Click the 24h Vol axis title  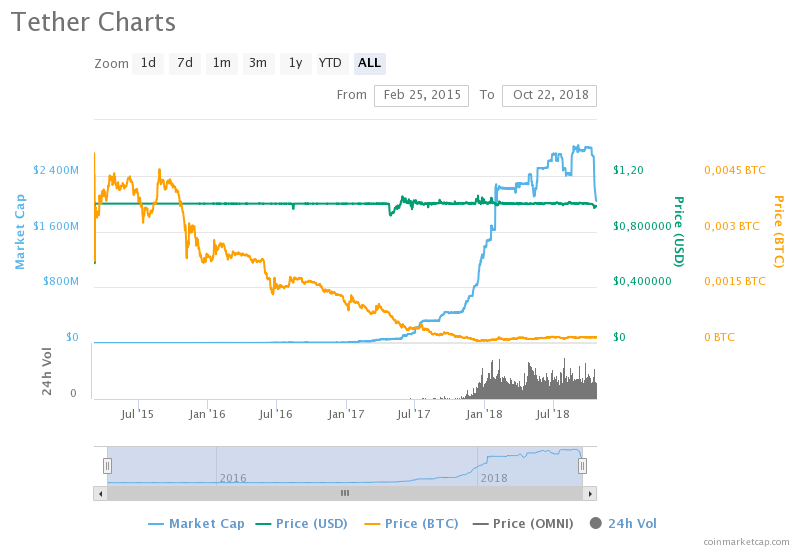[46, 371]
